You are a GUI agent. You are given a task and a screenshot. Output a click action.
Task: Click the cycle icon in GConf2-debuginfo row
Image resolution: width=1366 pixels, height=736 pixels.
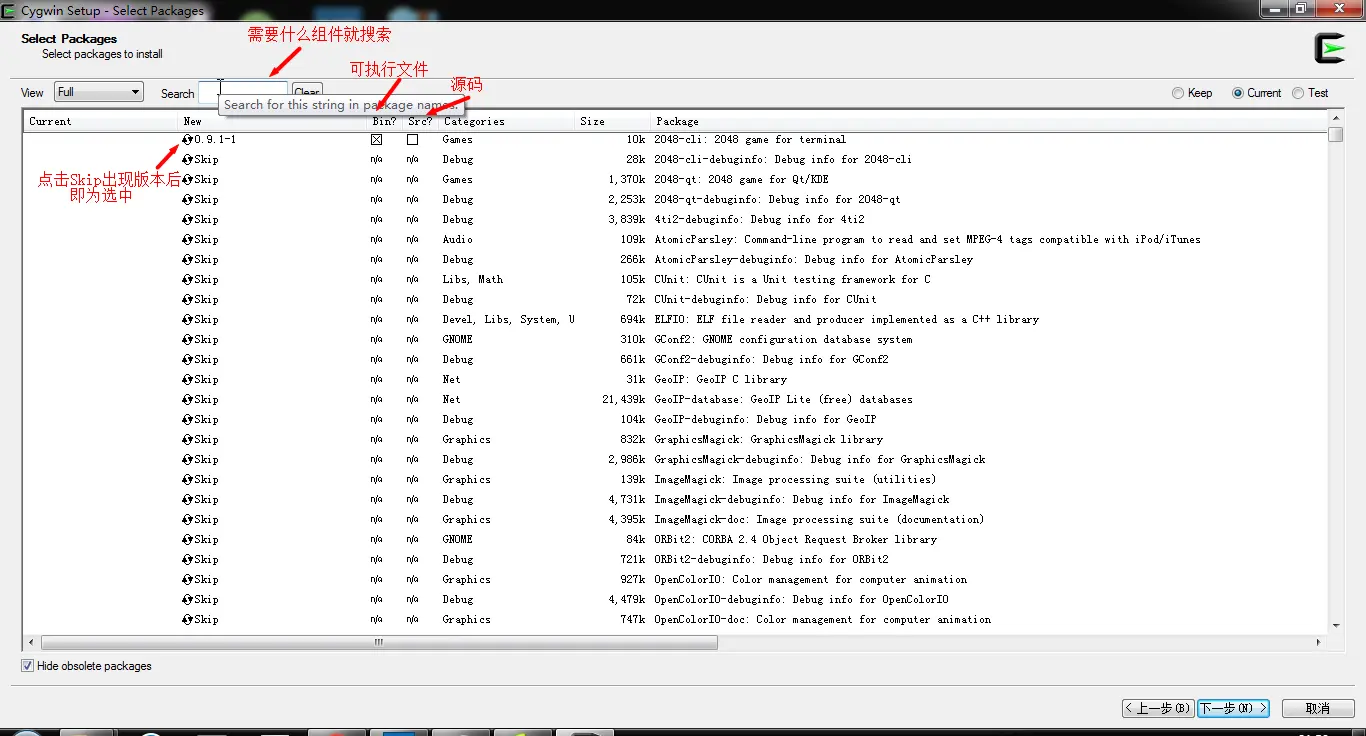point(187,359)
